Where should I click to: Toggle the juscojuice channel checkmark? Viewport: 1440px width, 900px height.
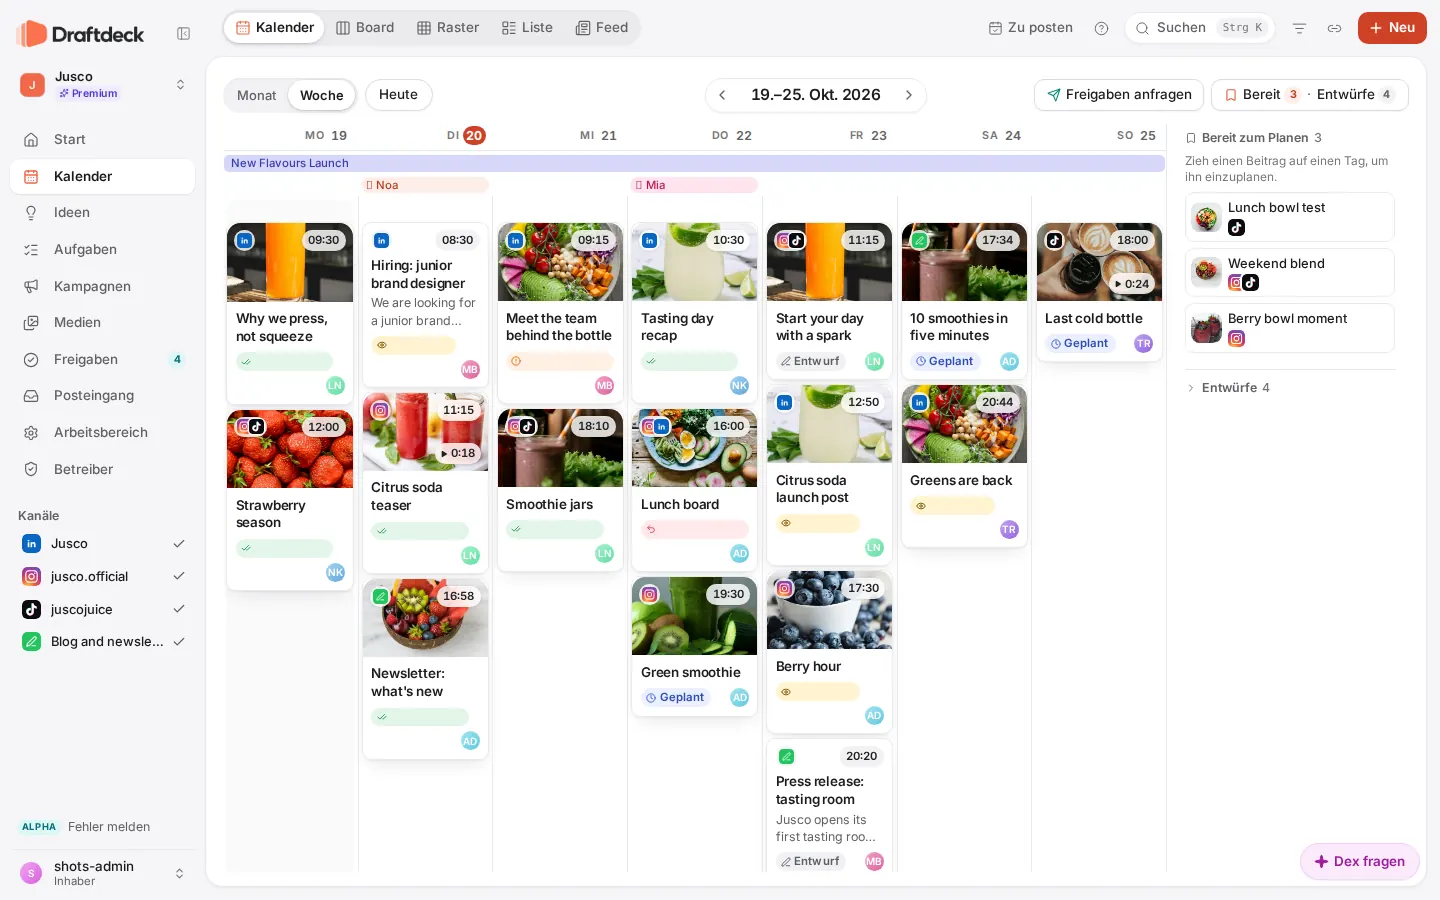[x=179, y=609]
